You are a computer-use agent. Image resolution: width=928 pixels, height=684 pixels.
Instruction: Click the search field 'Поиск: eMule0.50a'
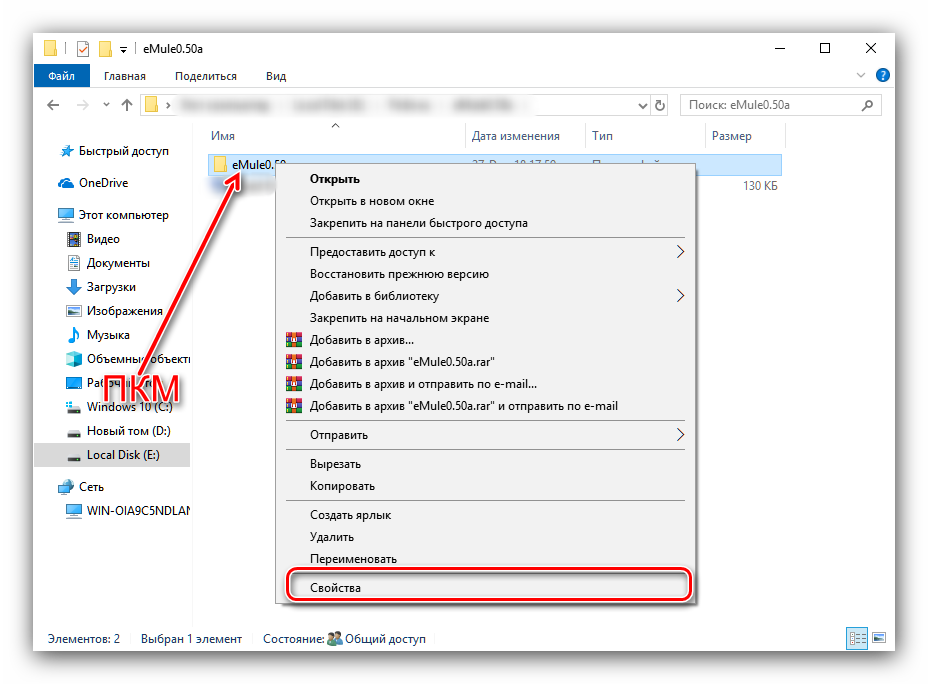[x=770, y=105]
